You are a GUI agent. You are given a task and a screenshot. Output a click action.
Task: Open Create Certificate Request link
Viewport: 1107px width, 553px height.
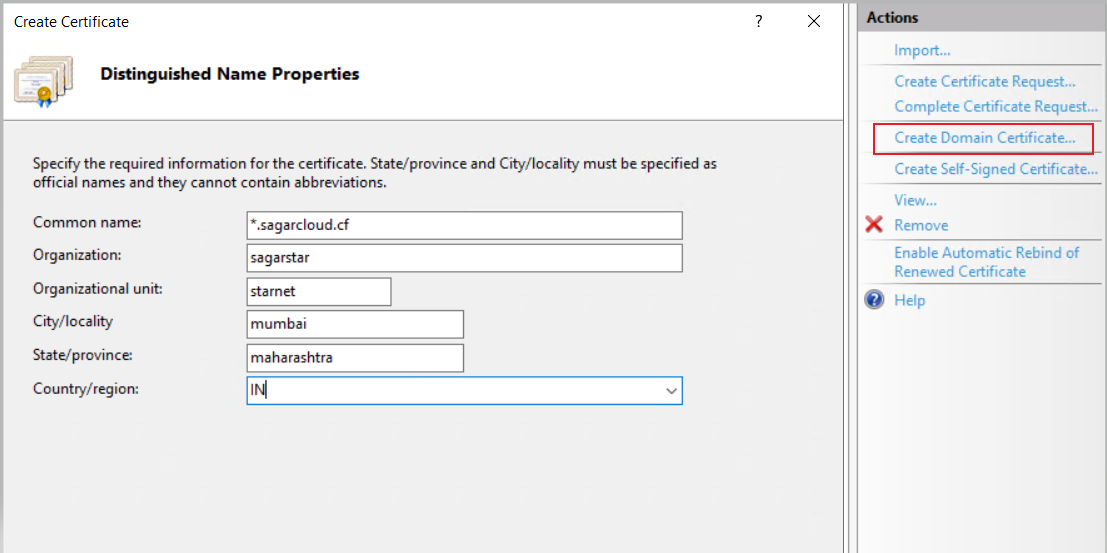pos(984,81)
